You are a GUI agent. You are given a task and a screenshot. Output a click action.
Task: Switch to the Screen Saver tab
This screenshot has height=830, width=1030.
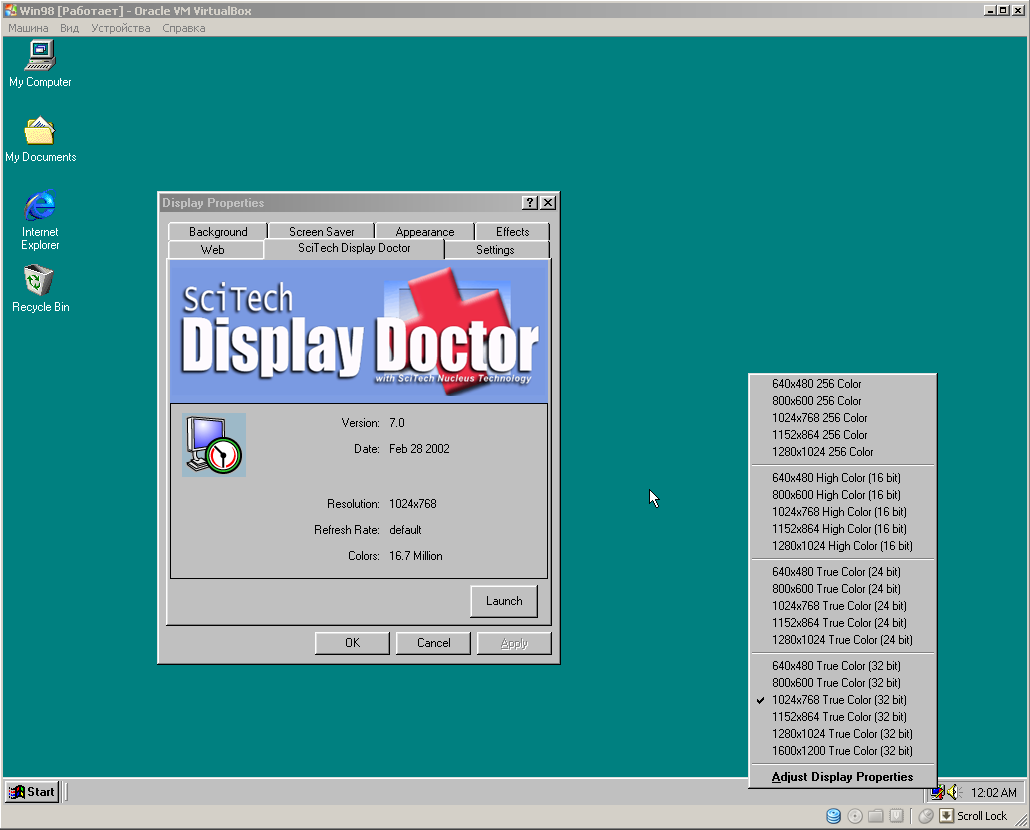(322, 232)
